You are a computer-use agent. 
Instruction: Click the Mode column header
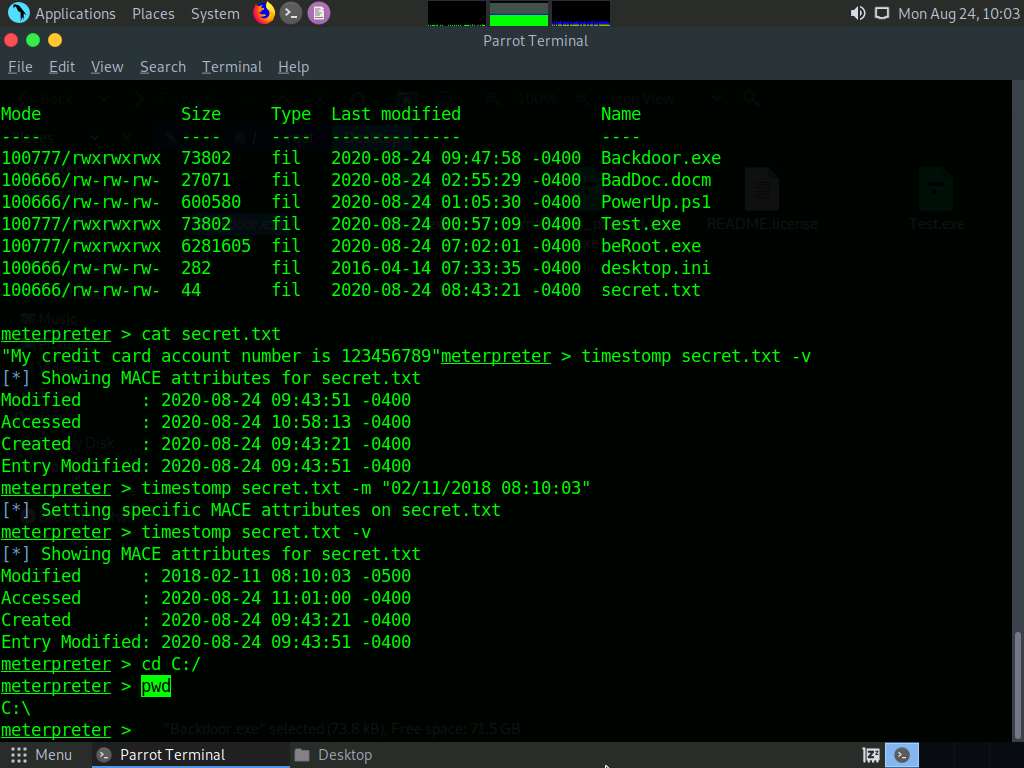pyautogui.click(x=21, y=114)
